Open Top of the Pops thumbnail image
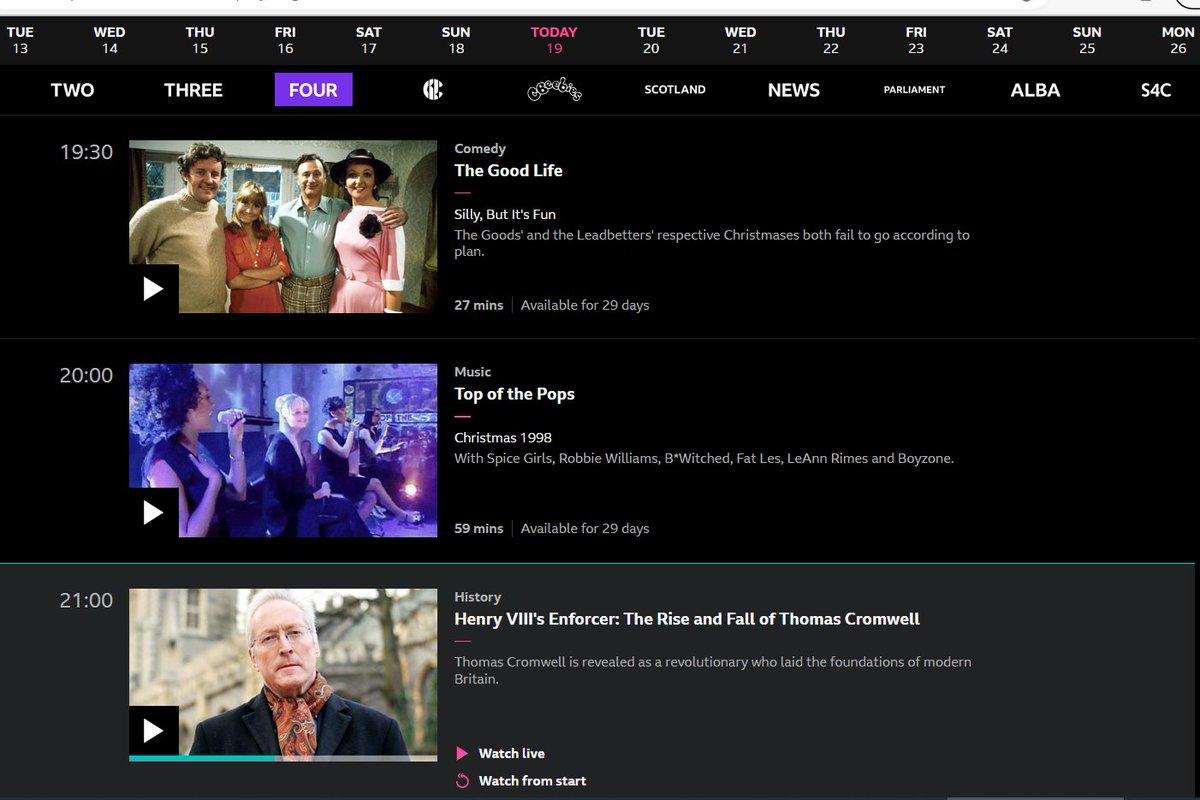The height and width of the screenshot is (800, 1200). (x=283, y=450)
